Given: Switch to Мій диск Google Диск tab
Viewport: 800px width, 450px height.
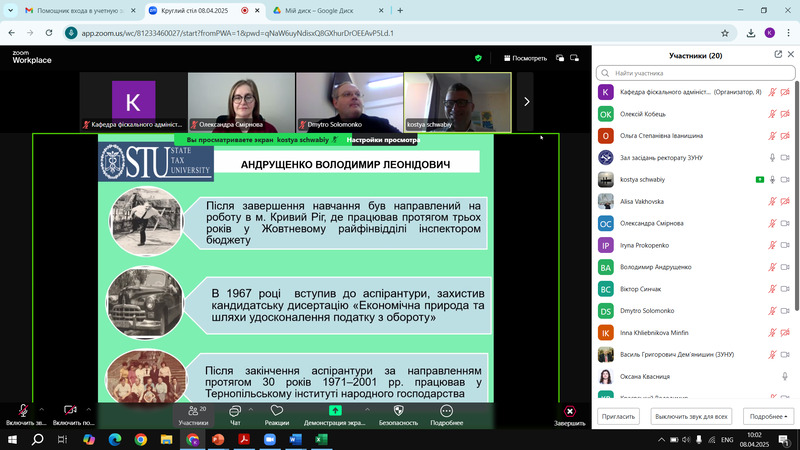Looking at the screenshot, I should [x=328, y=10].
